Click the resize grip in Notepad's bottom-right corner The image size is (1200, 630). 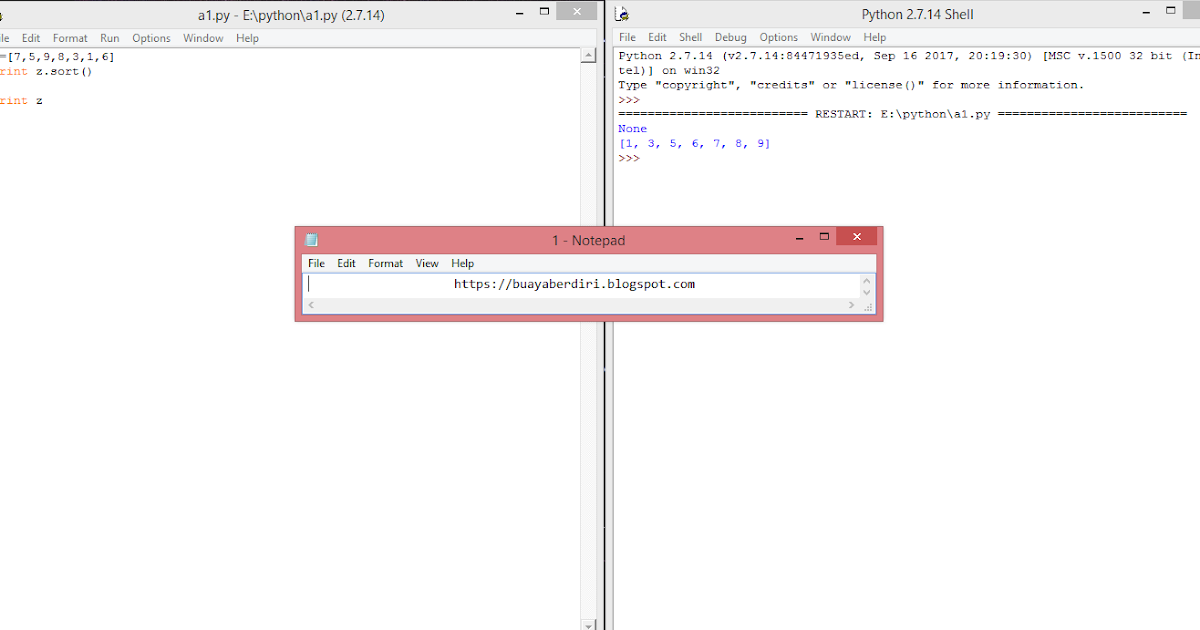point(866,307)
